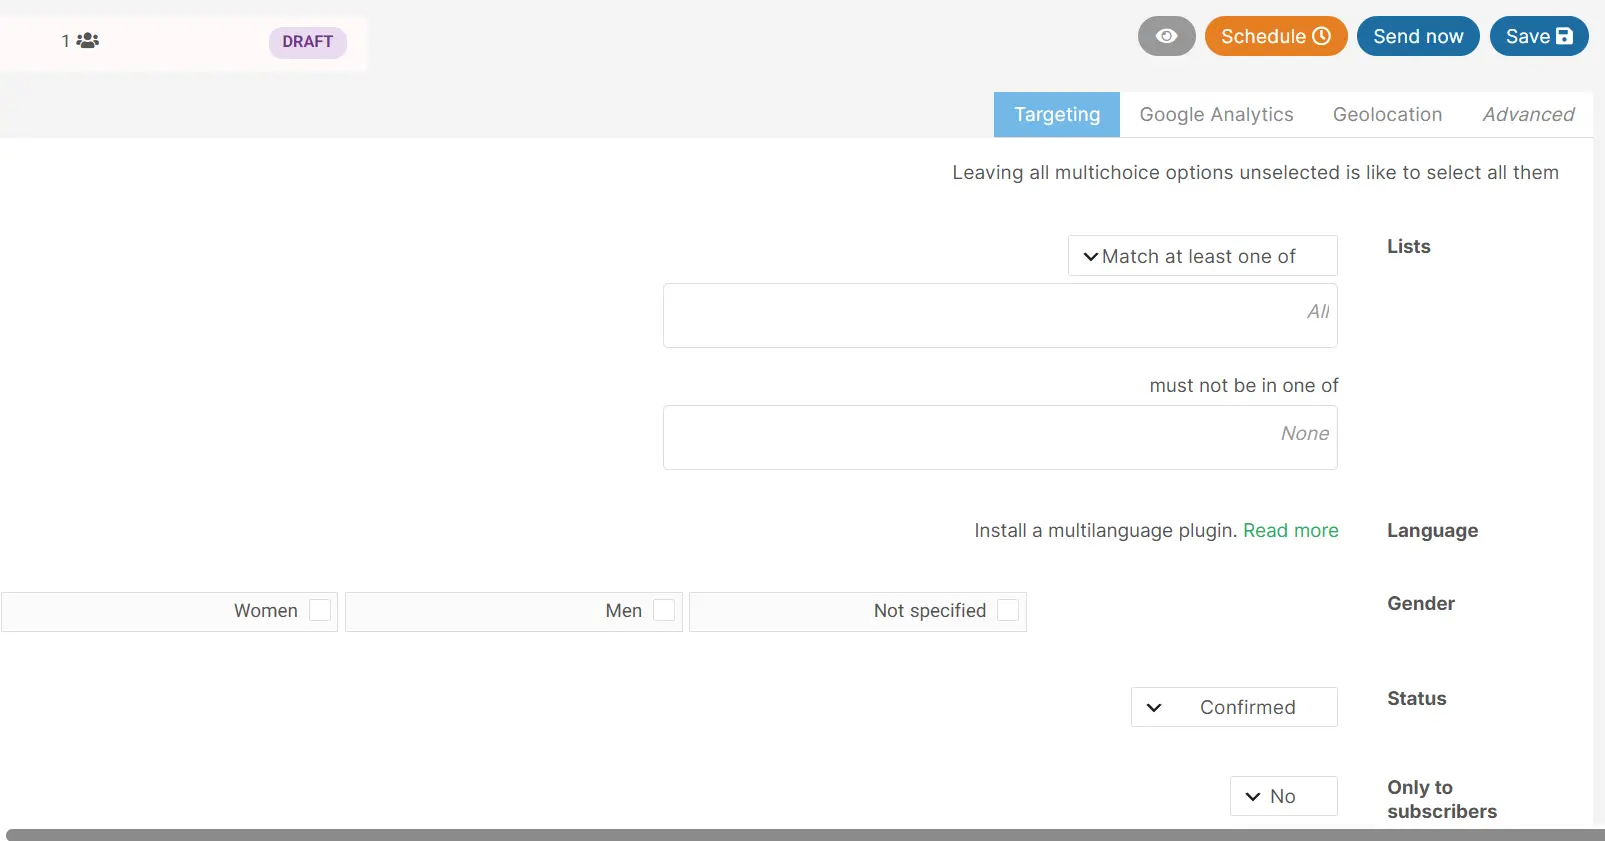Image resolution: width=1605 pixels, height=841 pixels.
Task: Open the Status Confirmed dropdown
Action: [1234, 707]
